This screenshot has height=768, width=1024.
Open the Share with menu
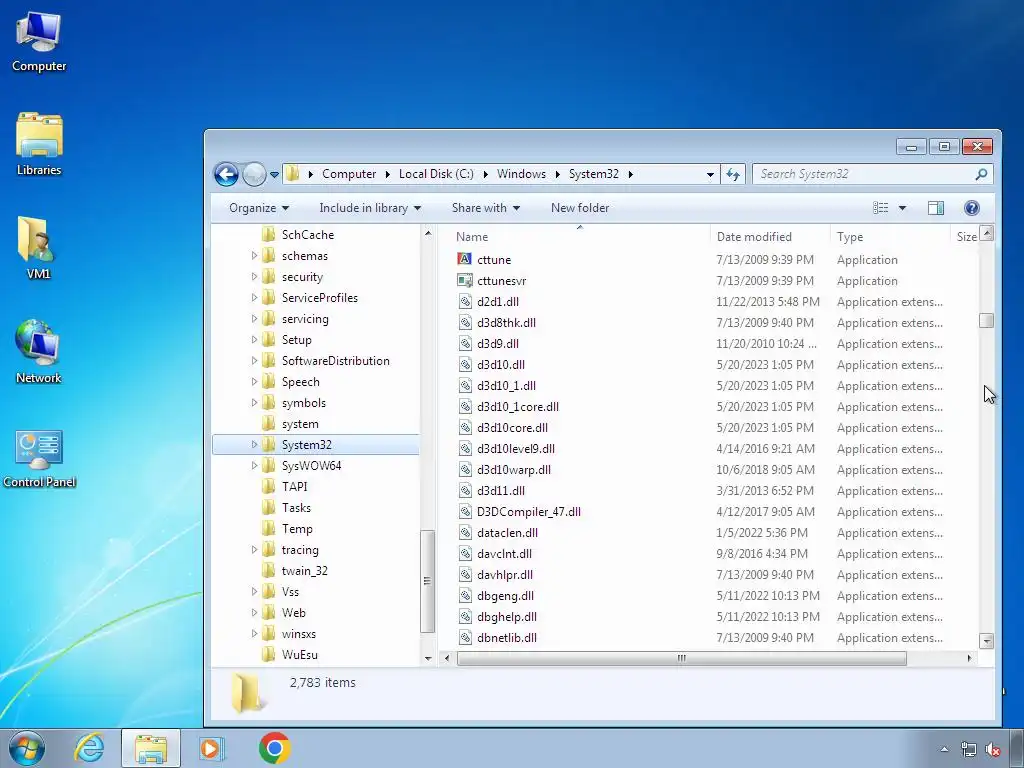pos(486,208)
